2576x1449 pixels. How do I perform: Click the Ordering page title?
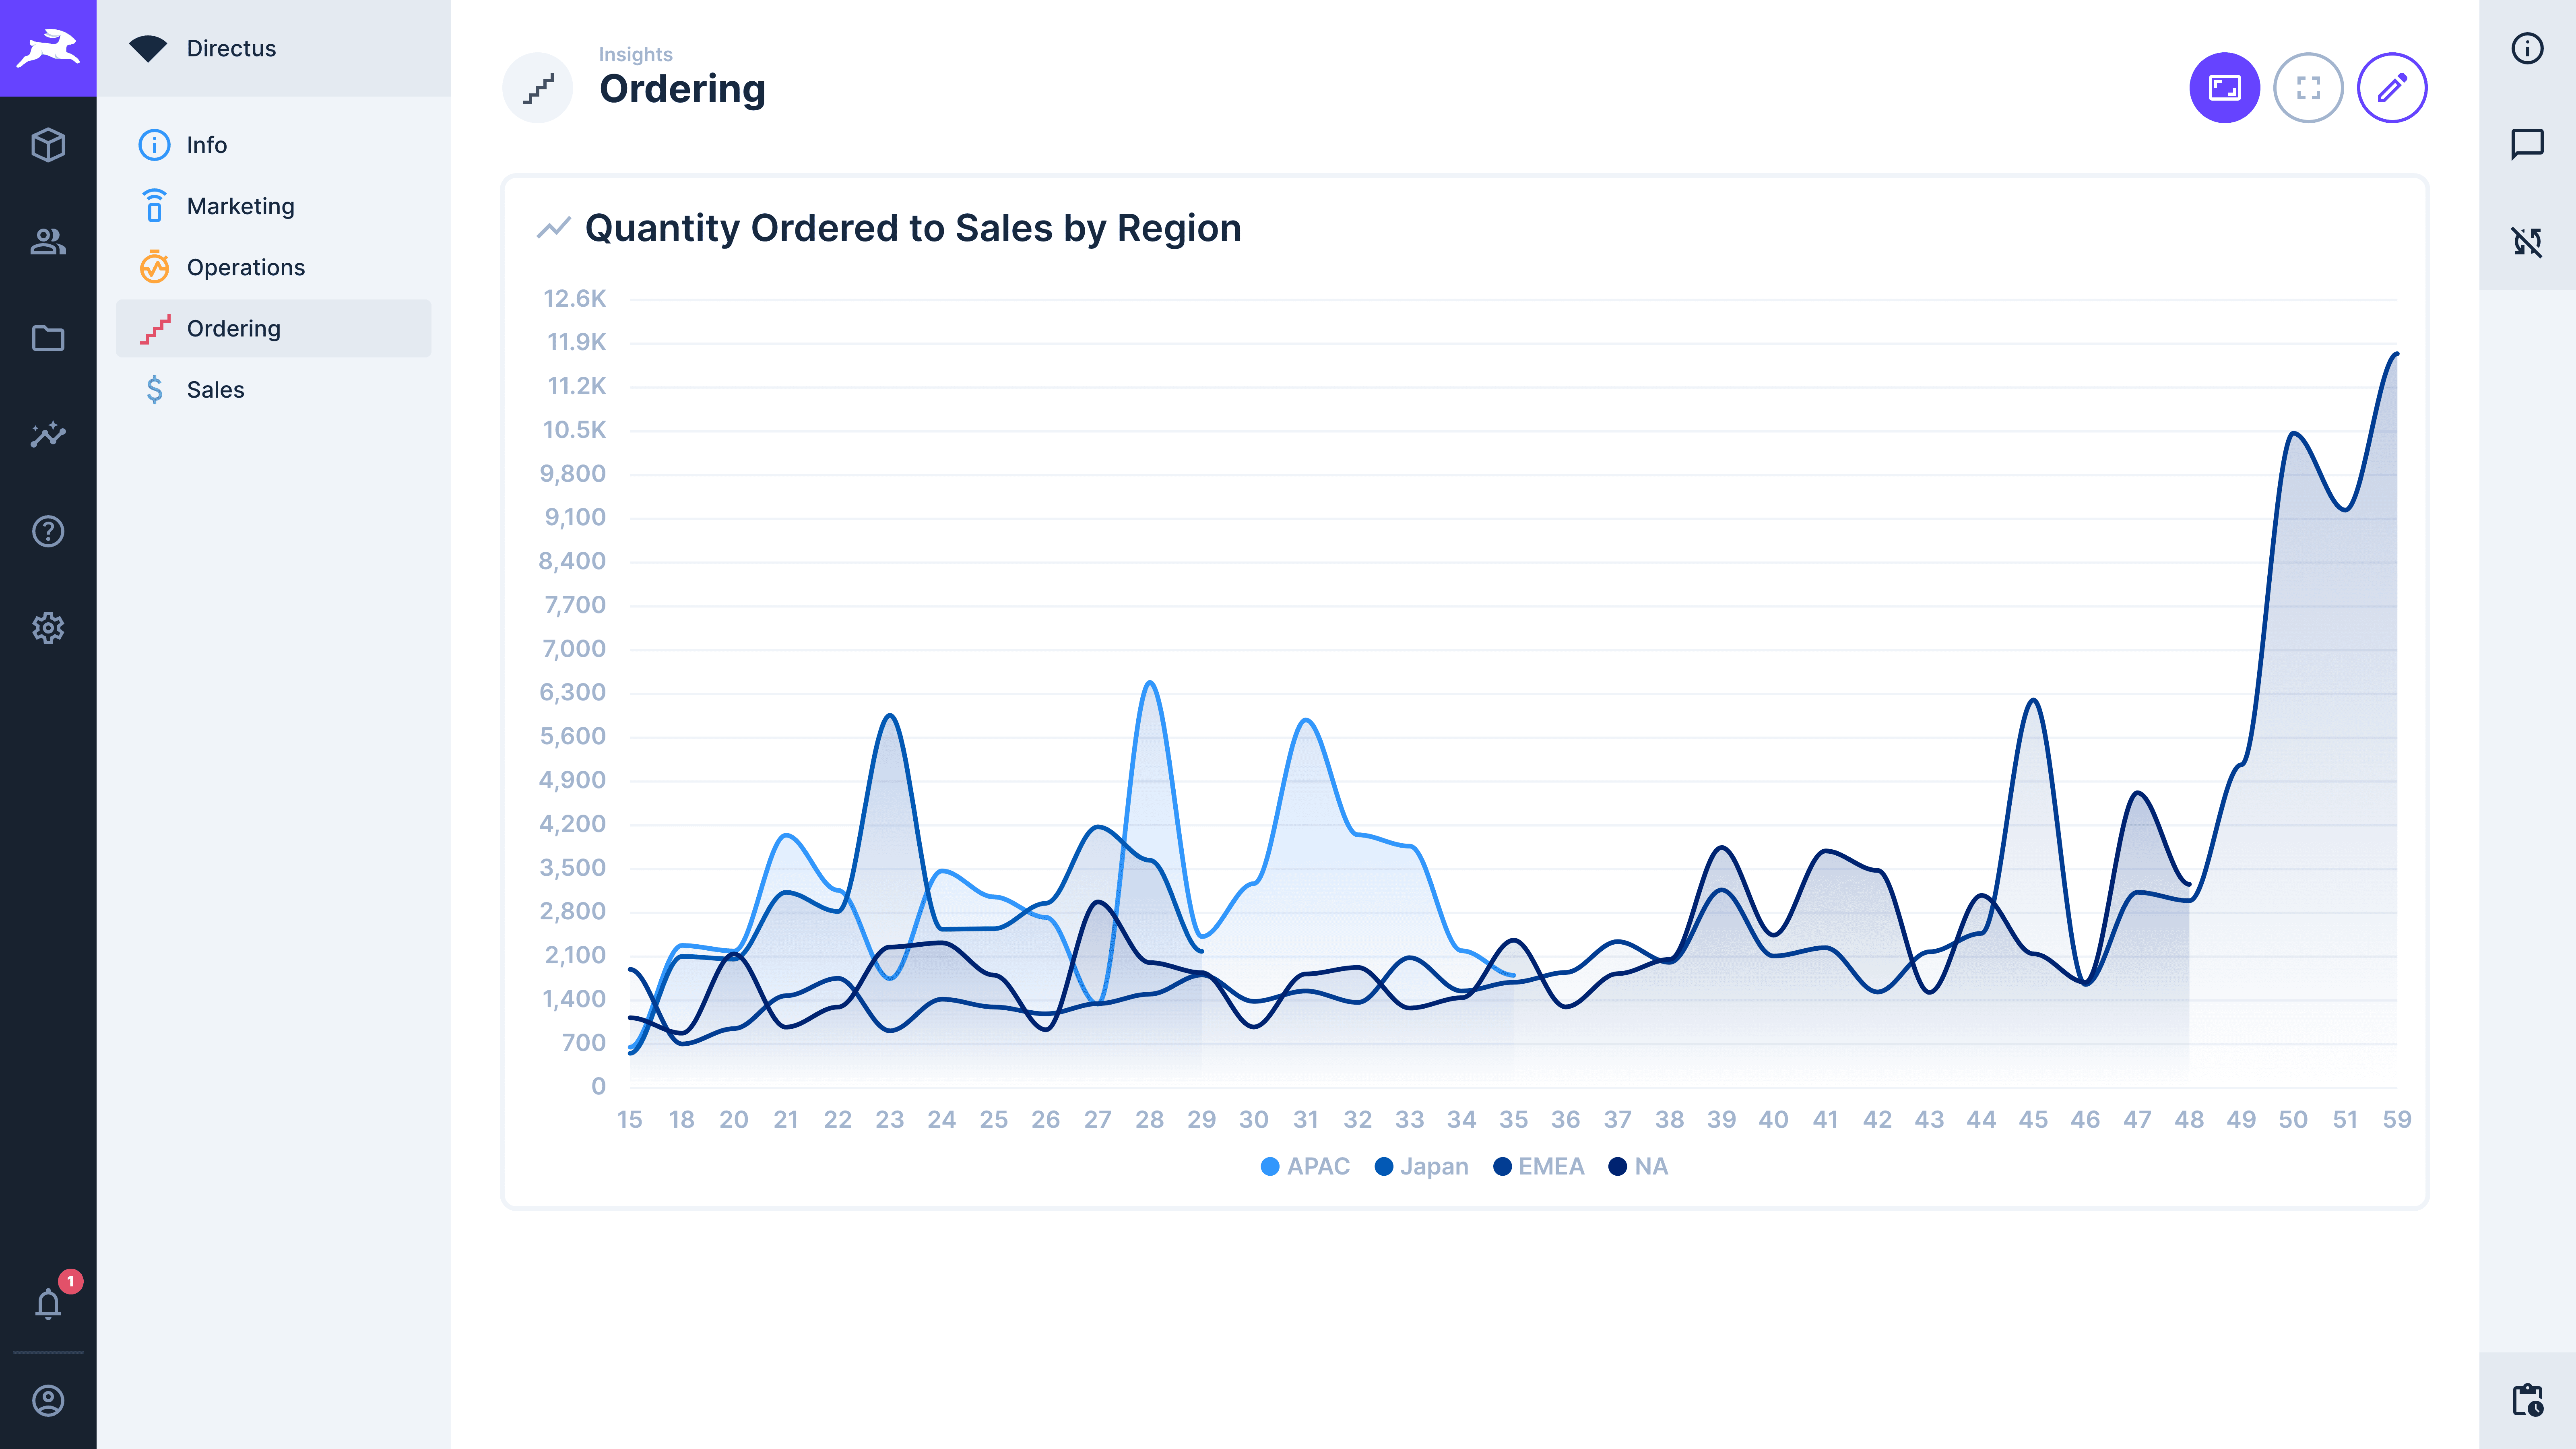coord(682,89)
